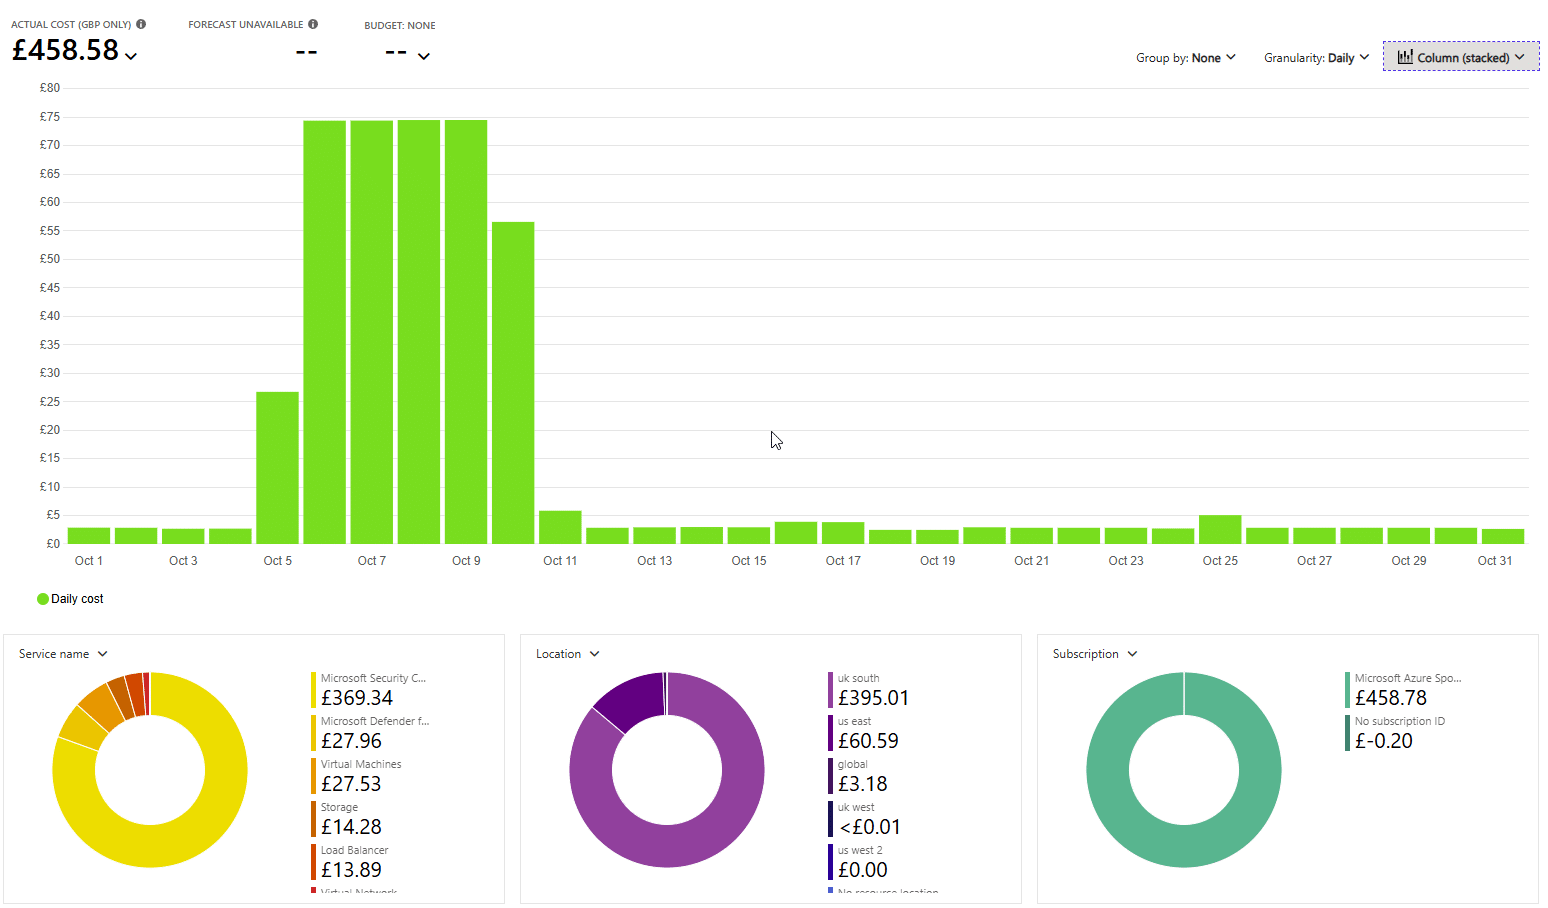Click the Oct 7 bar in chart
The image size is (1548, 908).
pyautogui.click(x=371, y=330)
